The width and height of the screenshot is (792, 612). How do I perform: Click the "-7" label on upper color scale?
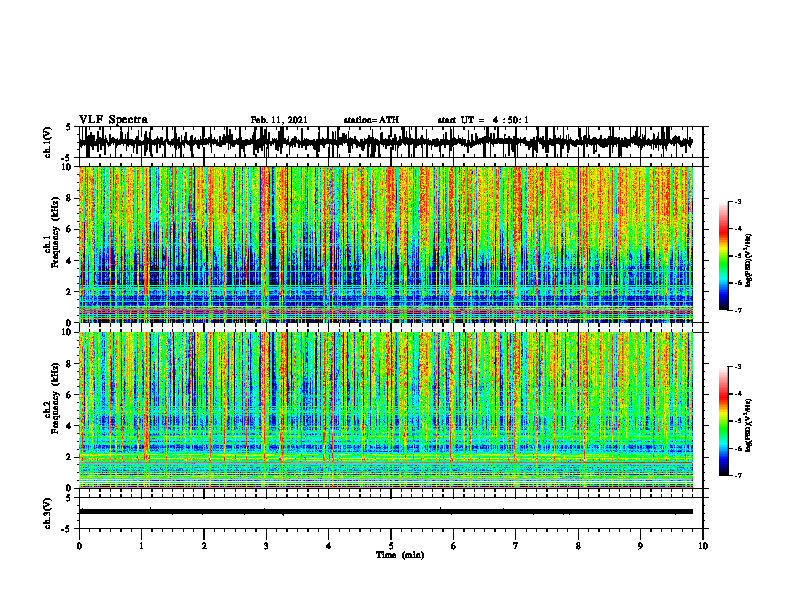click(738, 310)
